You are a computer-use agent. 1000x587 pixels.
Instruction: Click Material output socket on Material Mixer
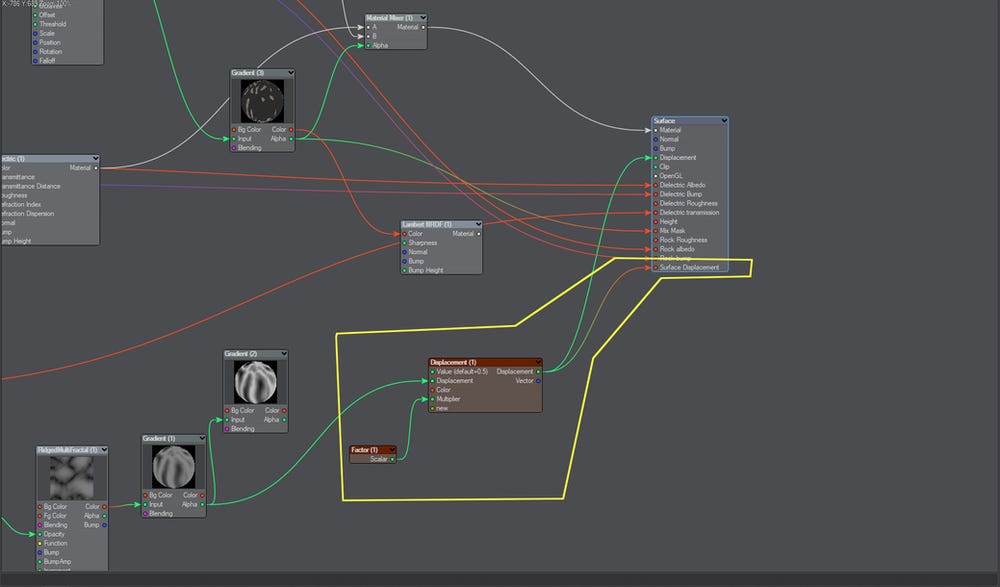(x=423, y=27)
